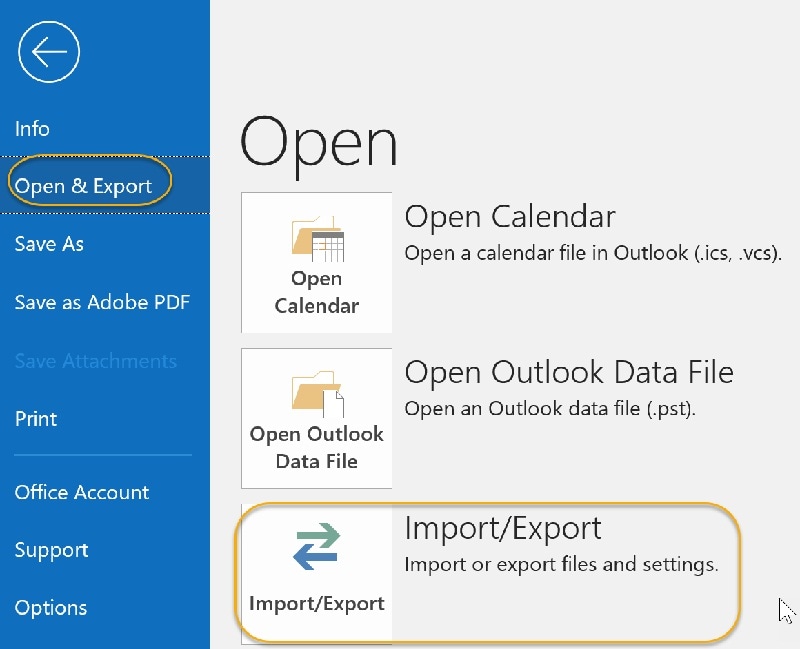Open the Info menu item
Viewport: 800px width, 649px height.
[x=32, y=129]
